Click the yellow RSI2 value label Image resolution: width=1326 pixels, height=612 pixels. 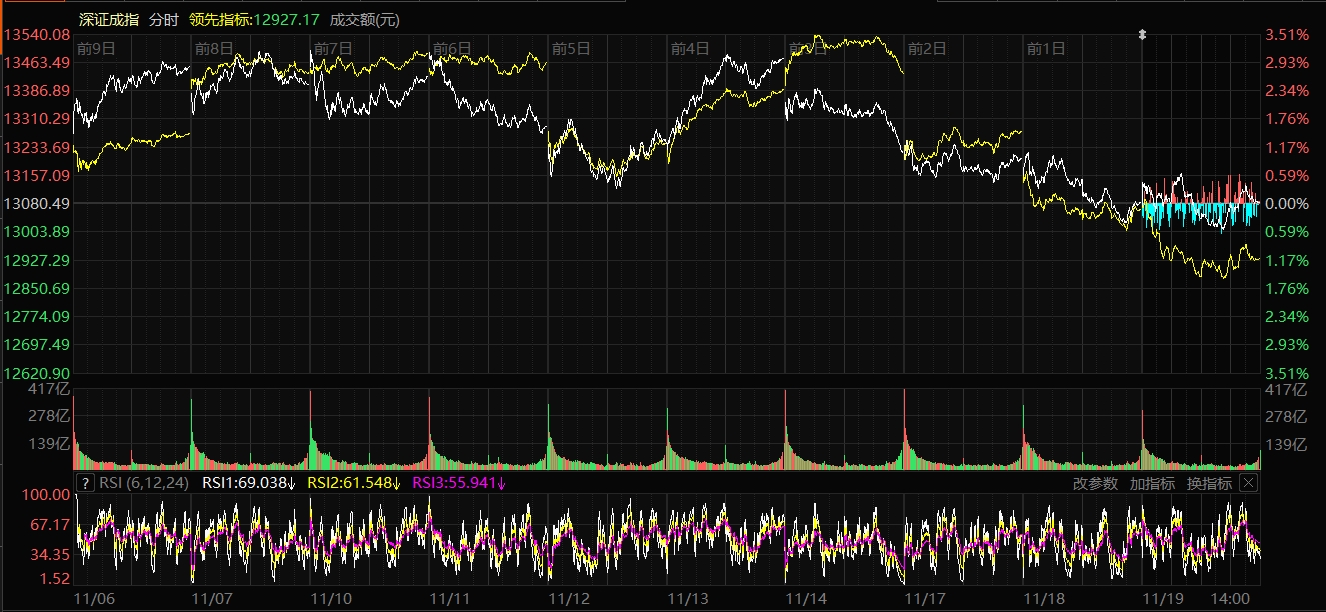tap(353, 483)
